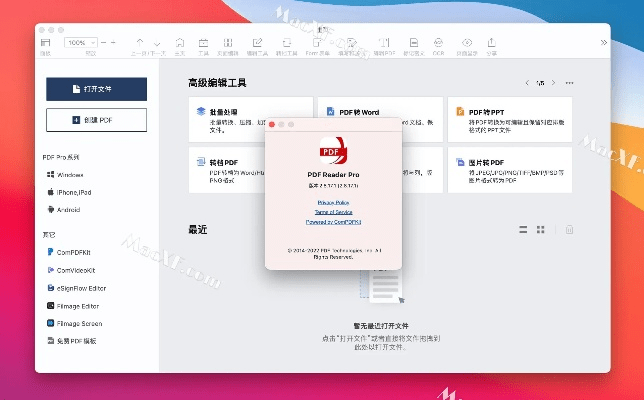Switch recent files to grid view
This screenshot has height=400, width=644.
pos(540,230)
